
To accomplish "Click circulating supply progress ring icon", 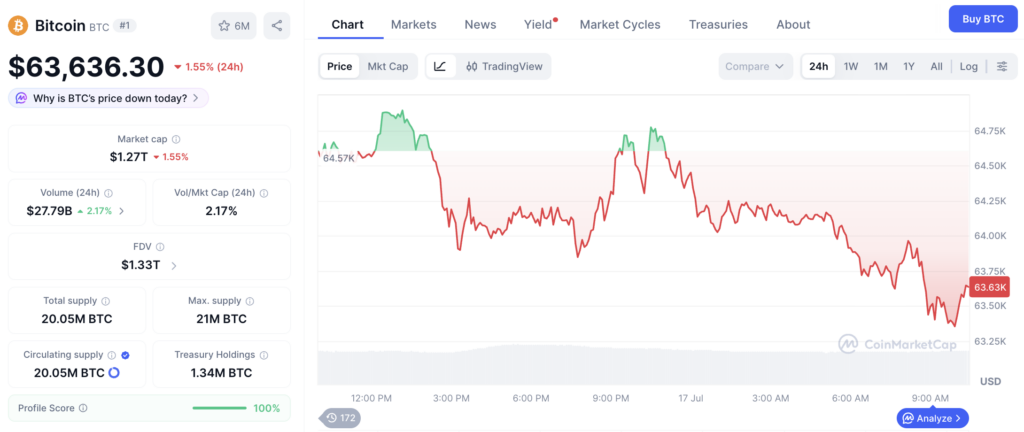I will pyautogui.click(x=114, y=373).
